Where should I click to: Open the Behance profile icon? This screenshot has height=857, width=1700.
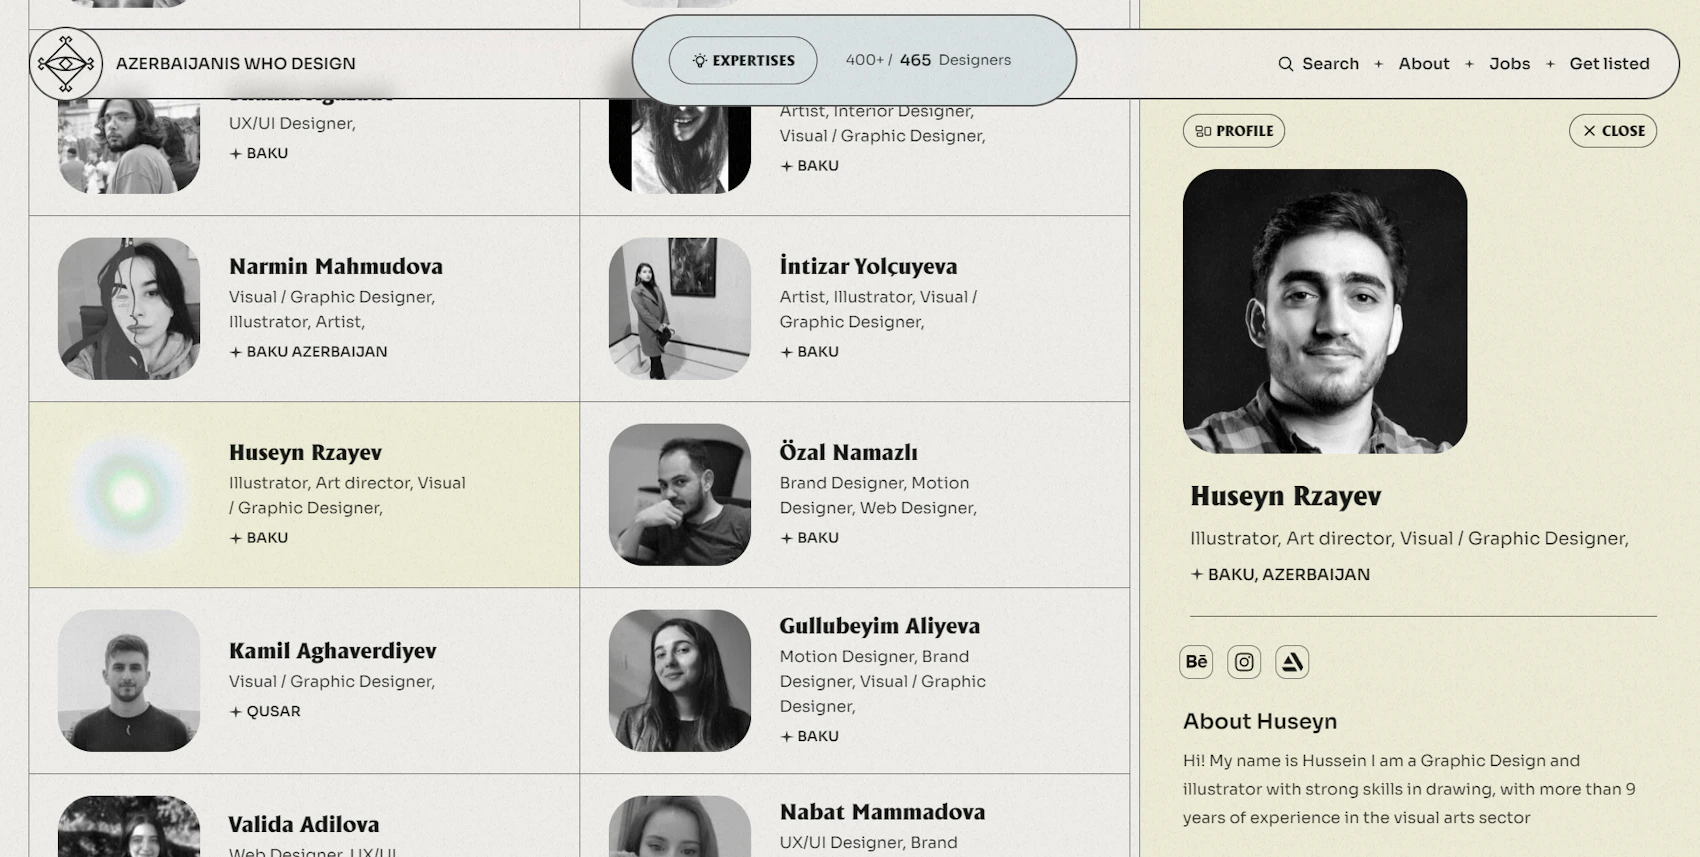tap(1196, 662)
